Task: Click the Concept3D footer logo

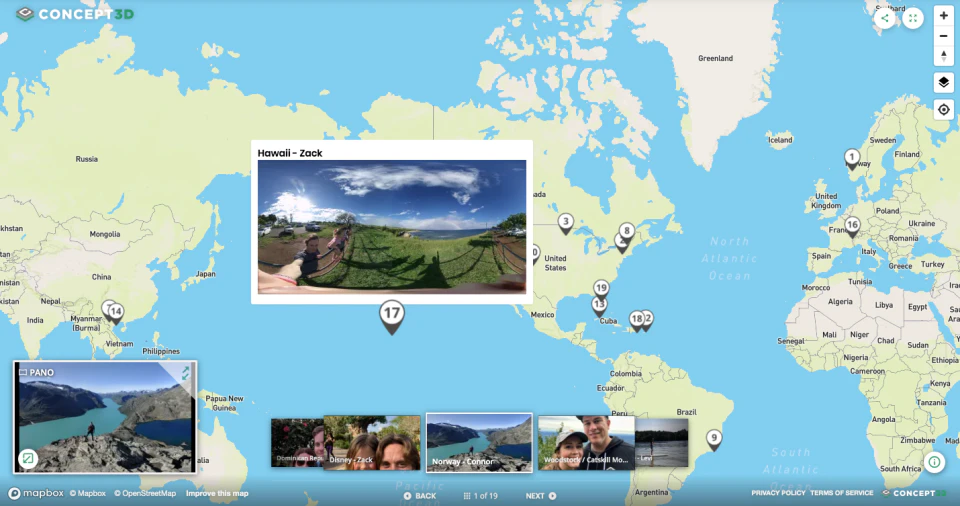Action: point(914,493)
